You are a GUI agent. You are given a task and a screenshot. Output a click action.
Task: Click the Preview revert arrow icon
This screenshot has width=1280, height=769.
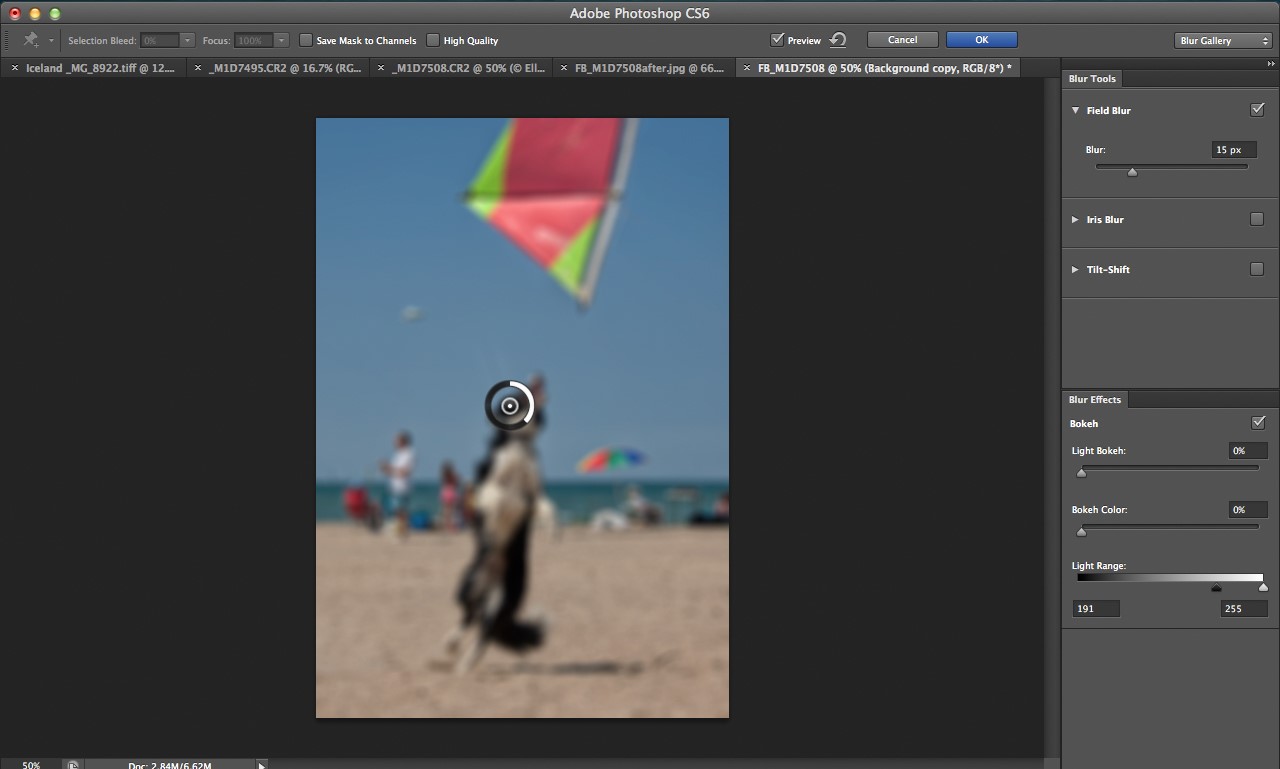click(x=836, y=40)
